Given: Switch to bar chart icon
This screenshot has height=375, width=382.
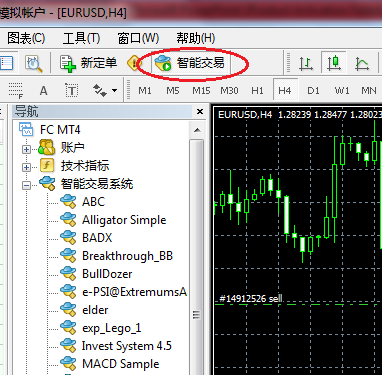Looking at the screenshot, I should 306,63.
